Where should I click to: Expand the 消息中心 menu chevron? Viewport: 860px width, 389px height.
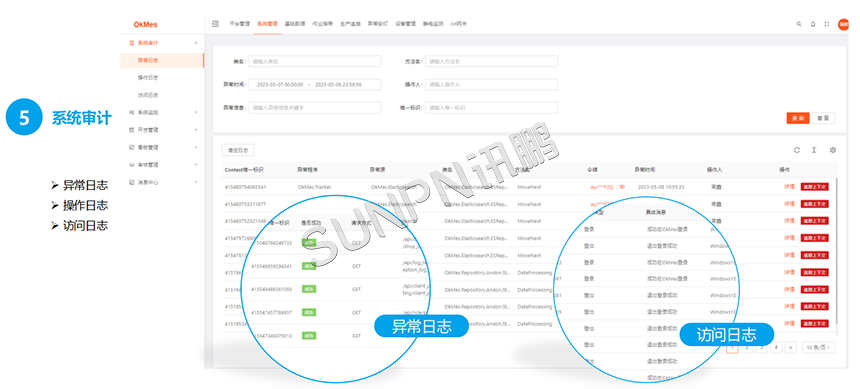click(x=196, y=182)
